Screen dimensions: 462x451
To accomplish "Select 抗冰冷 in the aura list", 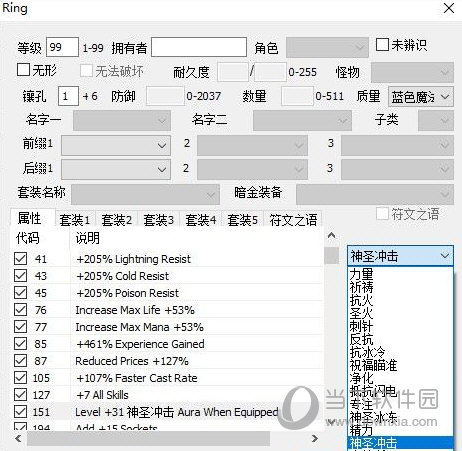I will (x=400, y=352).
